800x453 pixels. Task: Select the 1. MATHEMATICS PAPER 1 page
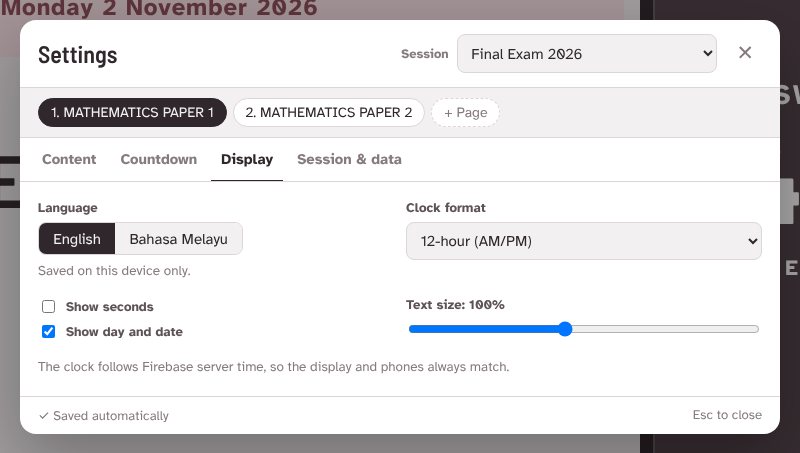[132, 112]
